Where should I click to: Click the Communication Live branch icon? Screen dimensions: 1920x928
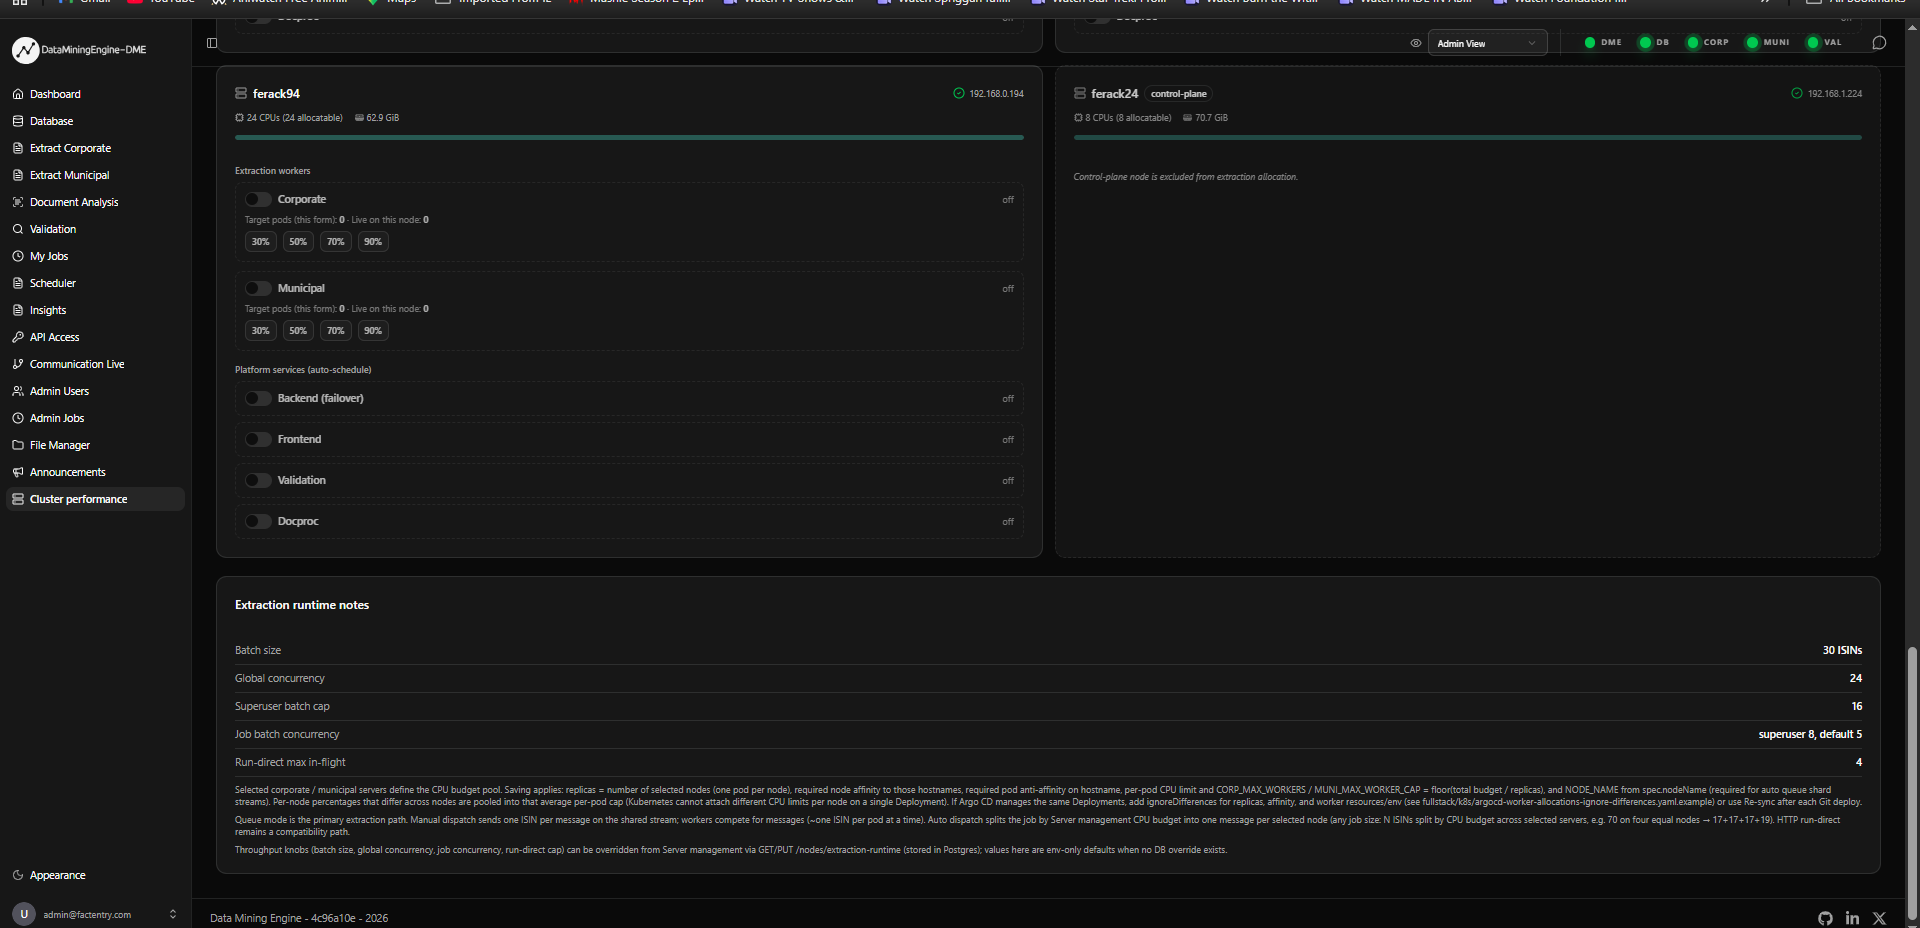(x=18, y=364)
